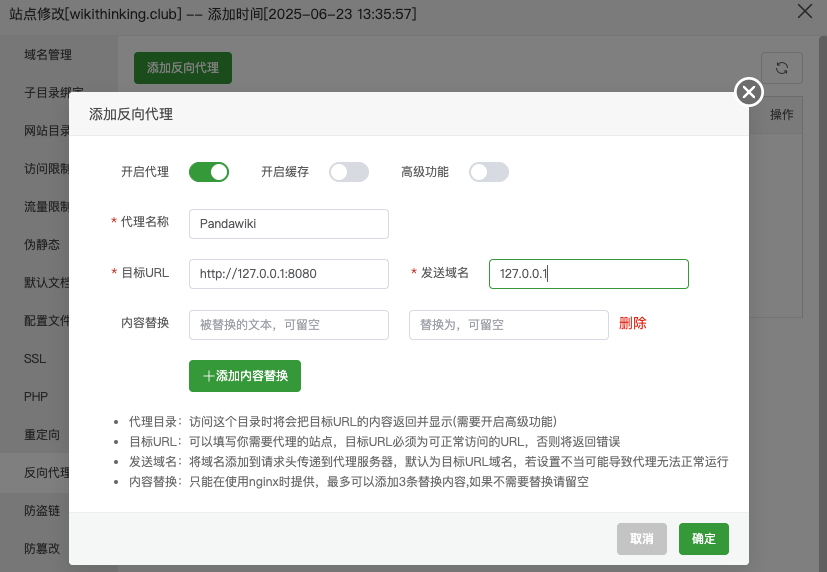827x572 pixels.
Task: Click the 添加内容替换 button
Action: (x=245, y=376)
